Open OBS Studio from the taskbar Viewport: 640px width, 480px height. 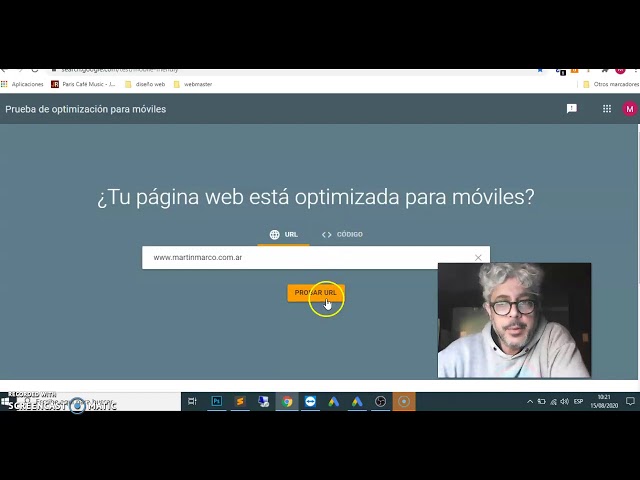tap(380, 402)
